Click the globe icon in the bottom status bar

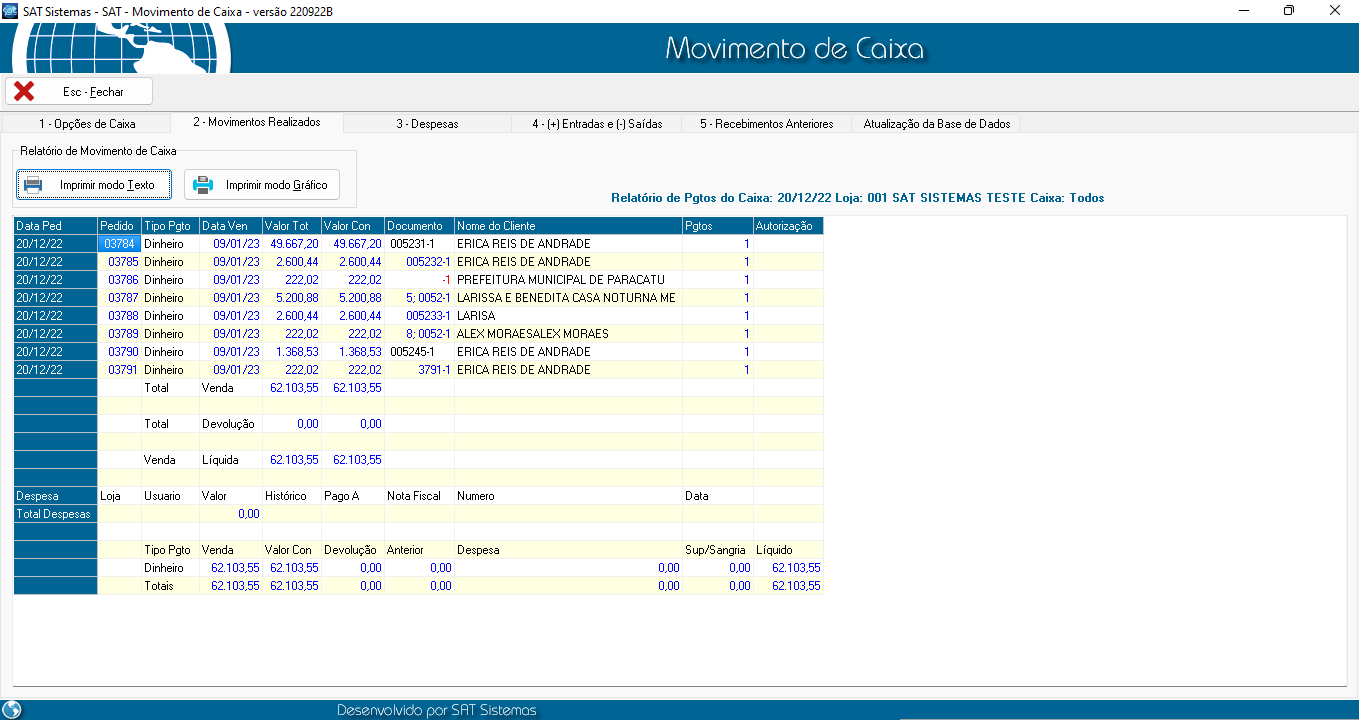pyautogui.click(x=12, y=710)
